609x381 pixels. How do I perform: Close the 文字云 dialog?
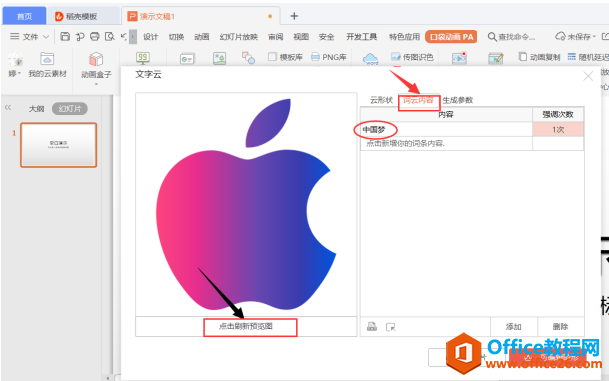coord(588,76)
